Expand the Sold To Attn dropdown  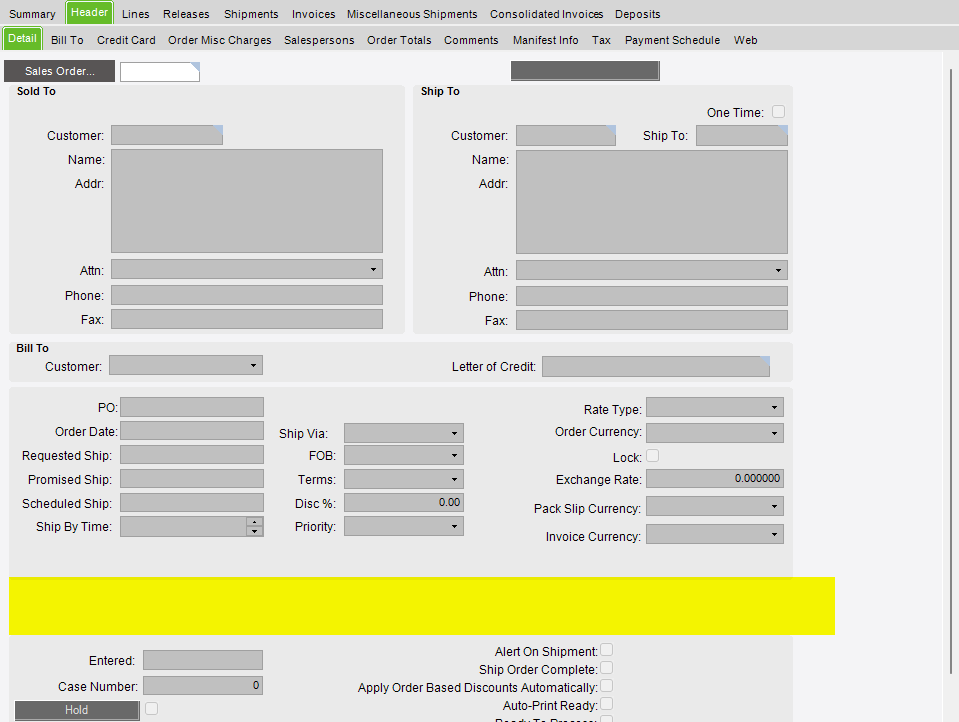click(x=373, y=269)
